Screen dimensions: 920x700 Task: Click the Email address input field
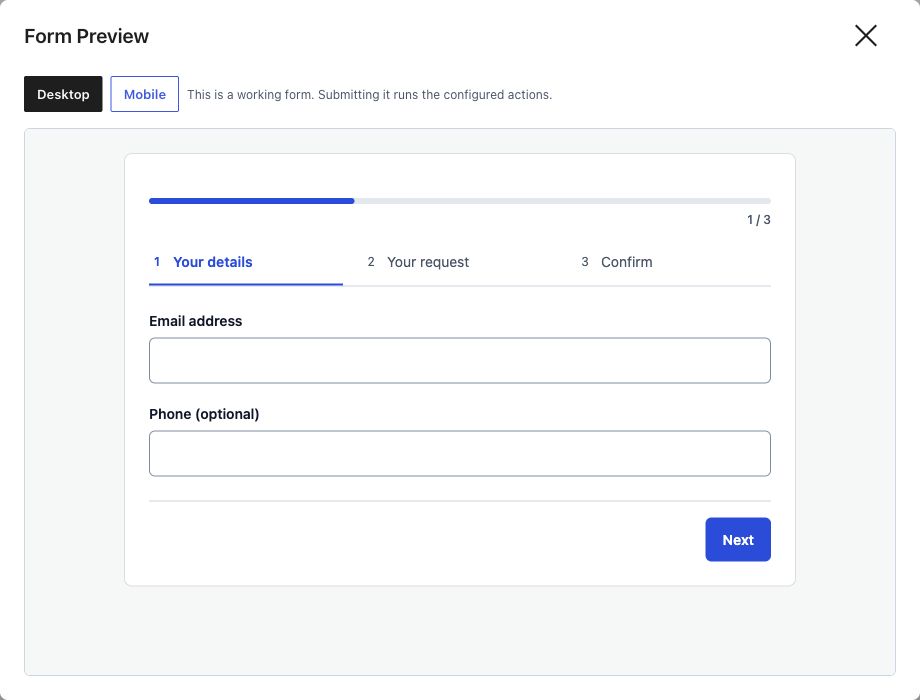click(459, 360)
